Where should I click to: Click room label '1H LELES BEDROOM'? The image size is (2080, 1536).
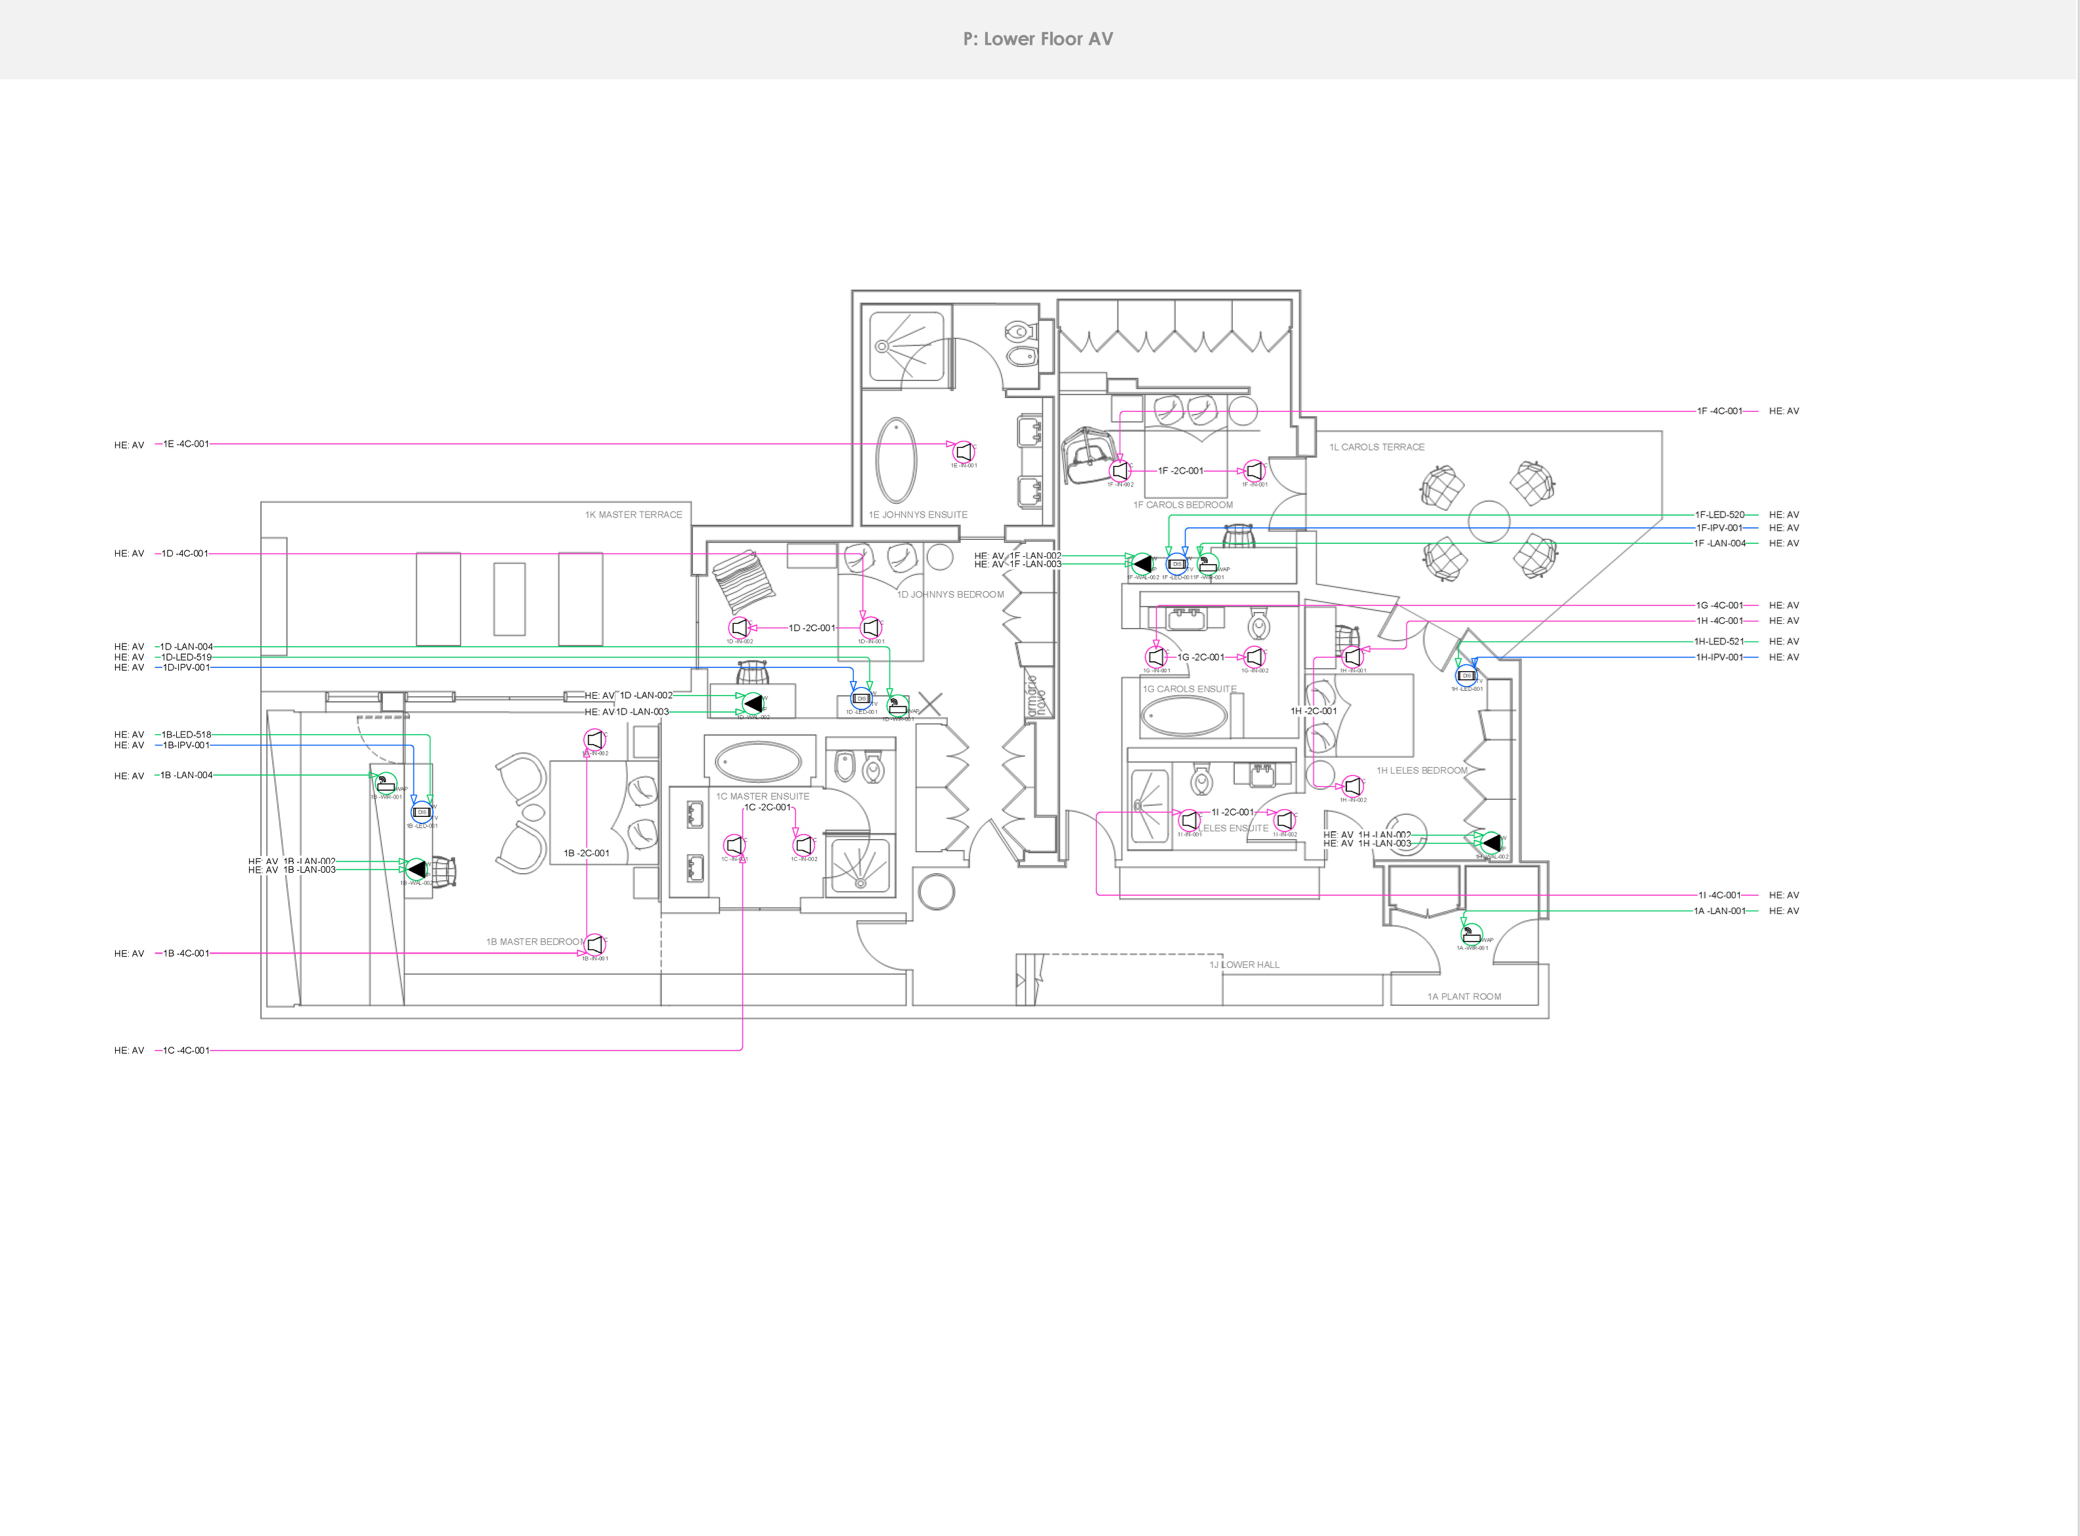(x=1422, y=770)
